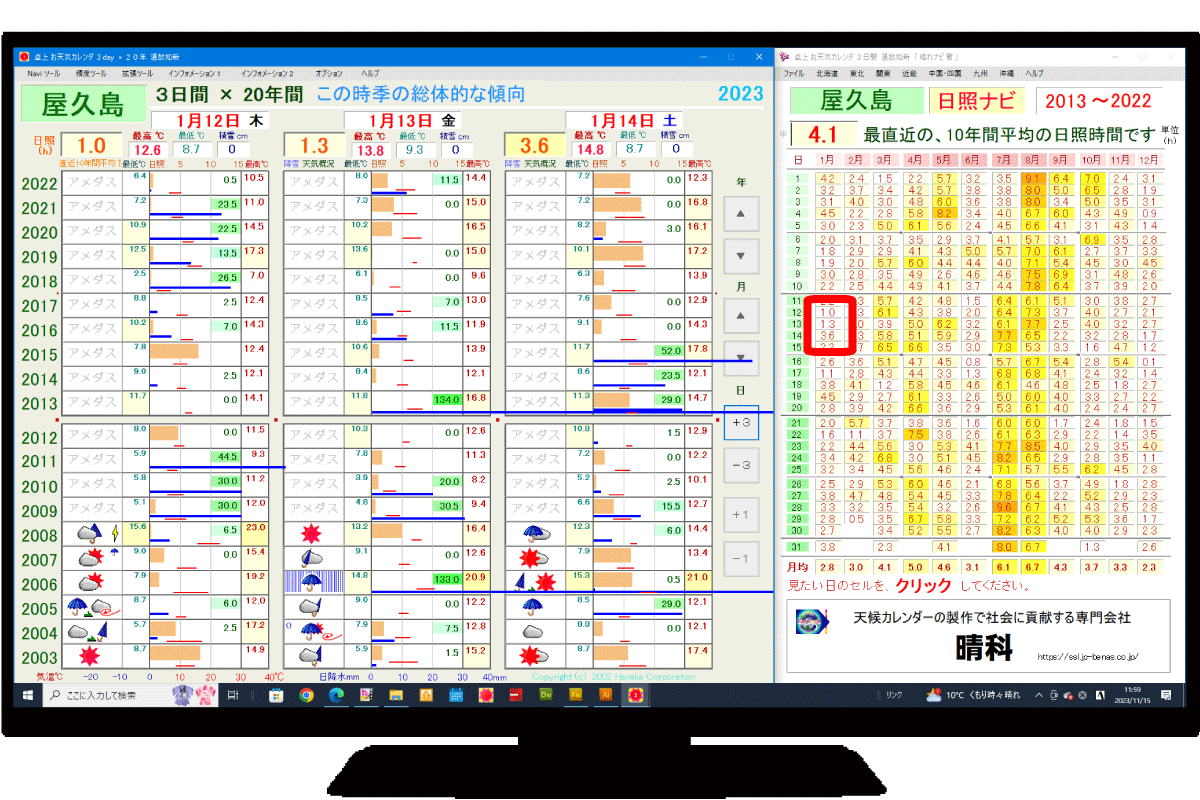Image resolution: width=1200 pixels, height=800 pixels.
Task: Click the year down arrow button
Action: pos(740,256)
